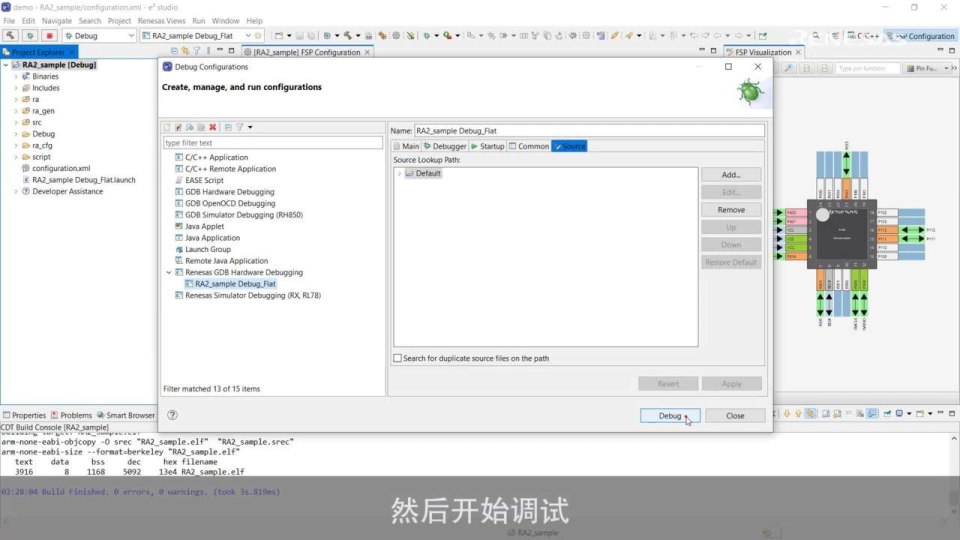Switch to the C/C++ perspective

tap(863, 36)
